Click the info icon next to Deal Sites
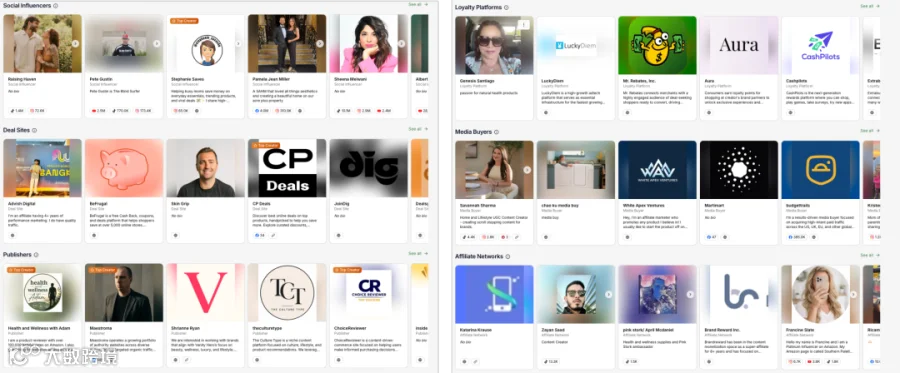 34,130
